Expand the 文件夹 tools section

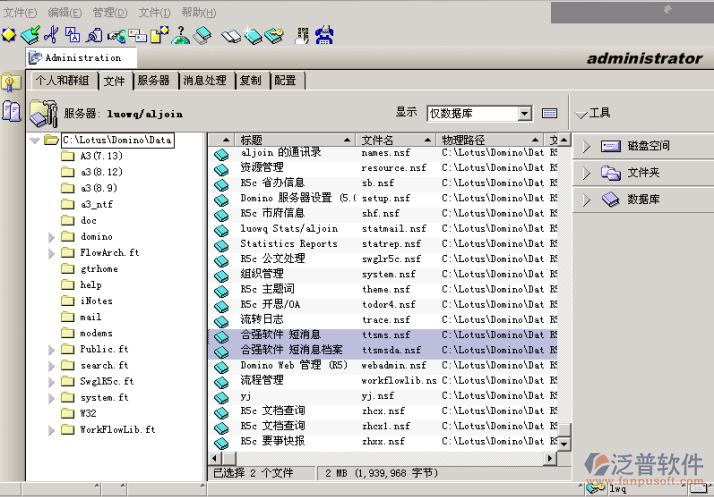pos(587,173)
